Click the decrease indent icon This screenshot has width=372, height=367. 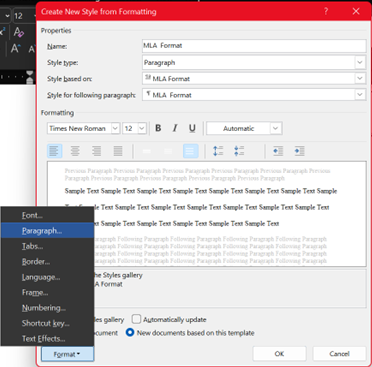pyautogui.click(x=278, y=151)
